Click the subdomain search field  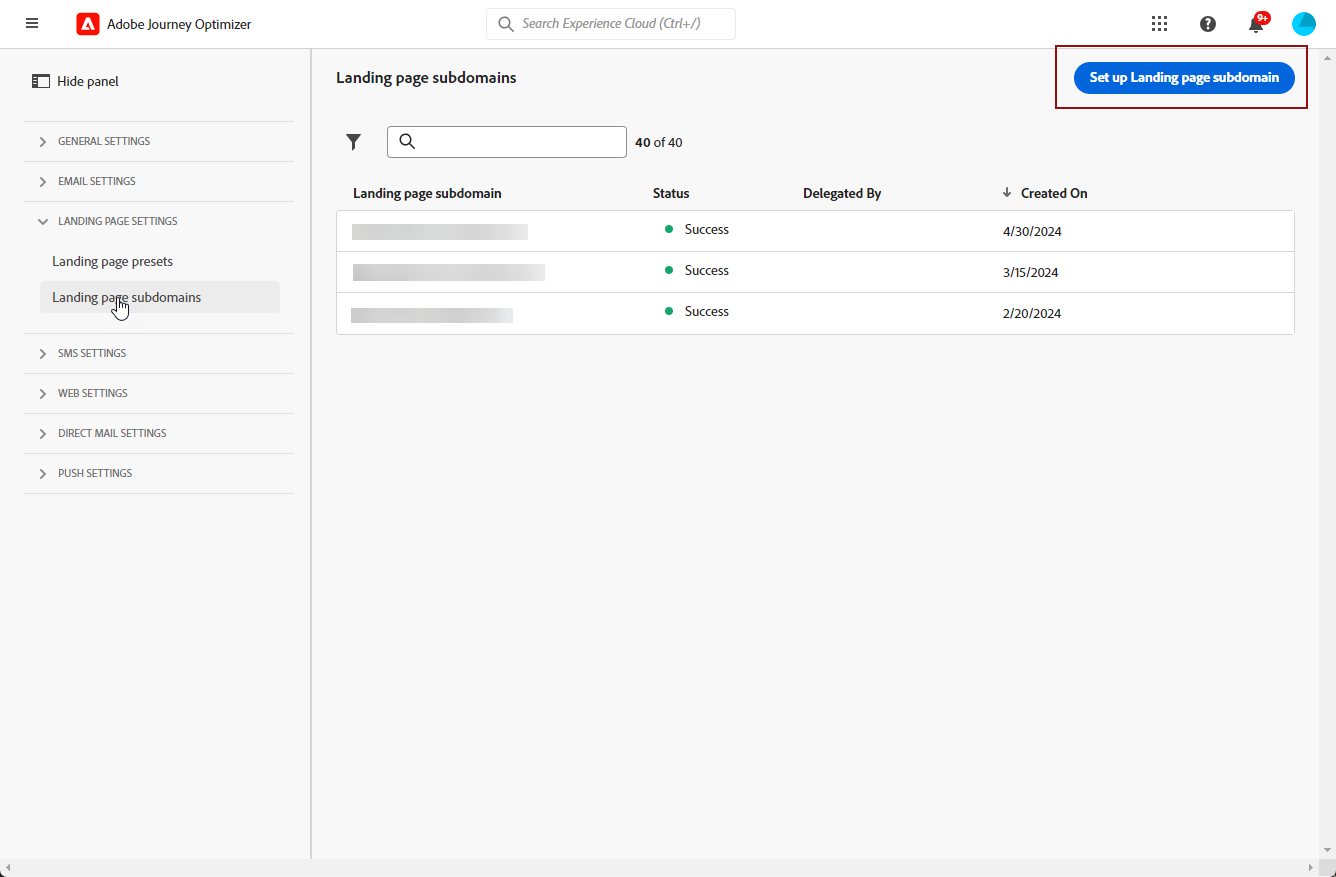pos(517,142)
